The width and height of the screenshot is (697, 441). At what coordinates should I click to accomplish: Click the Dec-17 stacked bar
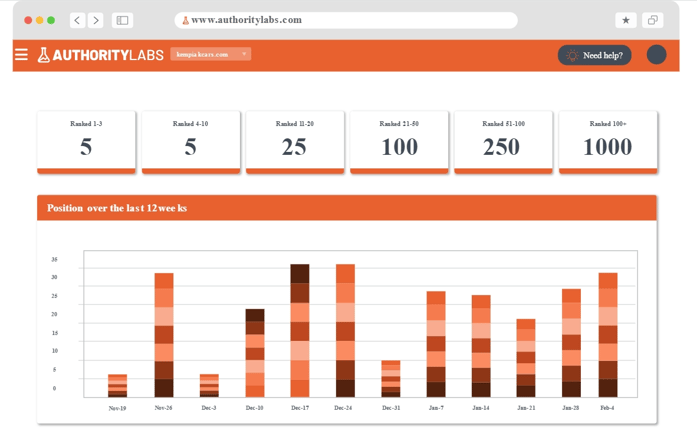tap(300, 331)
